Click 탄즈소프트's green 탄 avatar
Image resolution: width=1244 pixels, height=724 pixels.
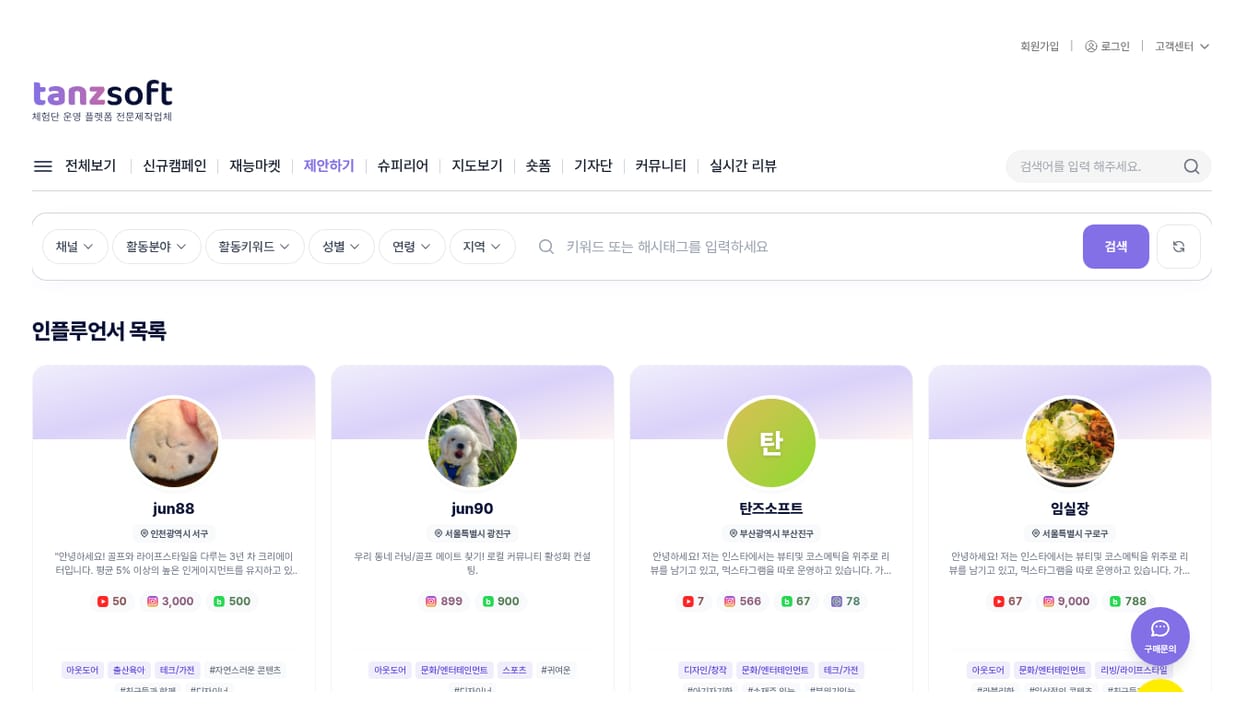click(x=771, y=443)
